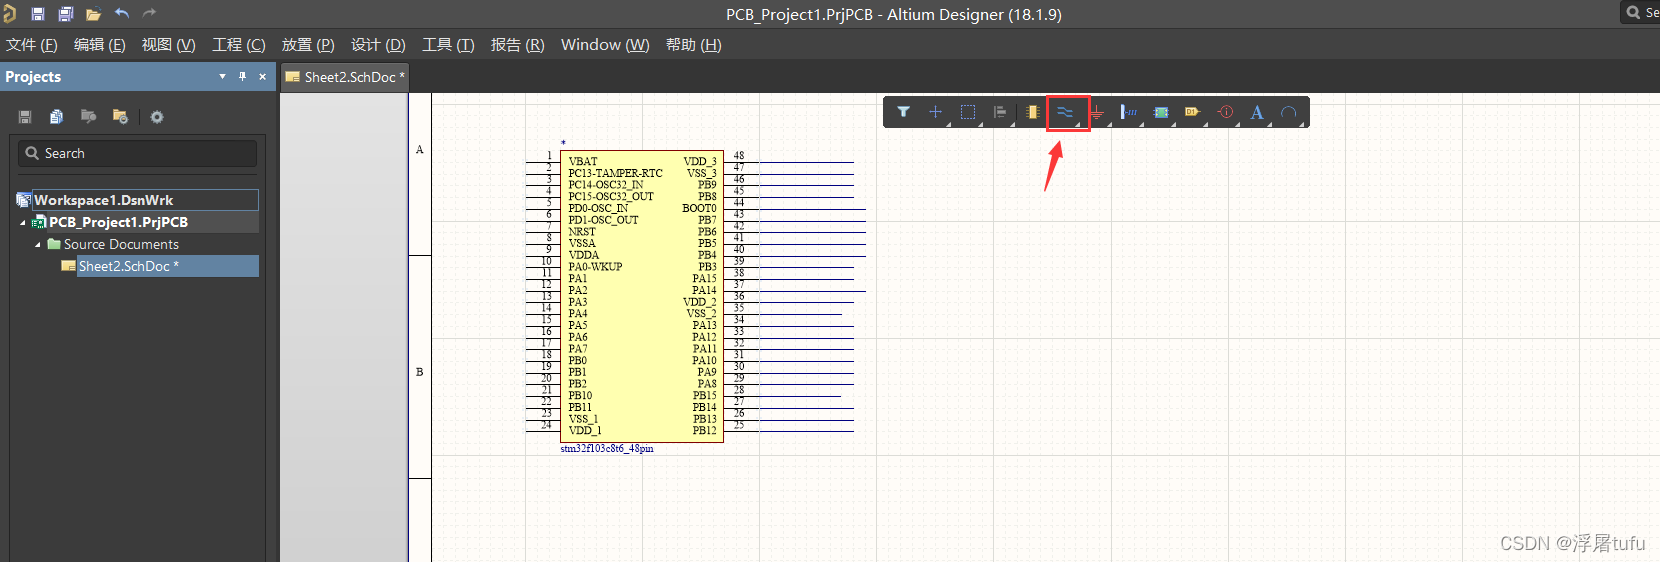
Task: Click the Projects panel Search field
Action: pos(138,153)
